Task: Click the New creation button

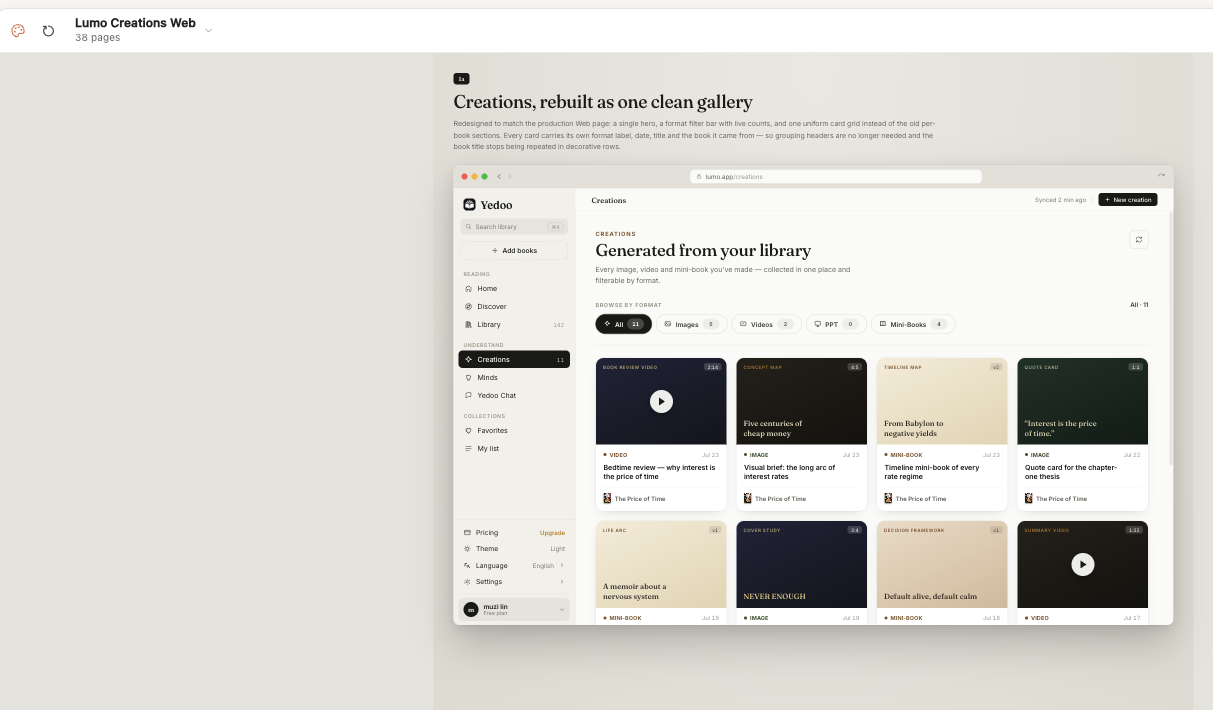Action: 1128,200
